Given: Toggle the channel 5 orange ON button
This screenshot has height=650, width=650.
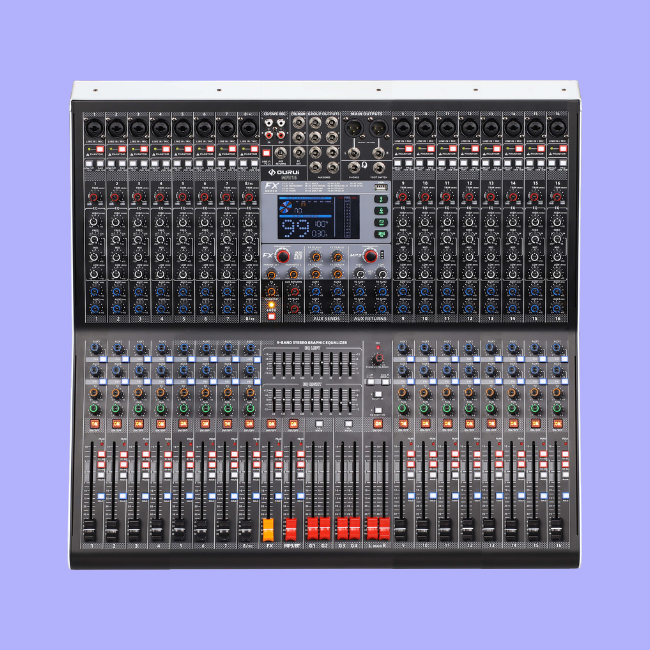Looking at the screenshot, I should pyautogui.click(x=183, y=424).
